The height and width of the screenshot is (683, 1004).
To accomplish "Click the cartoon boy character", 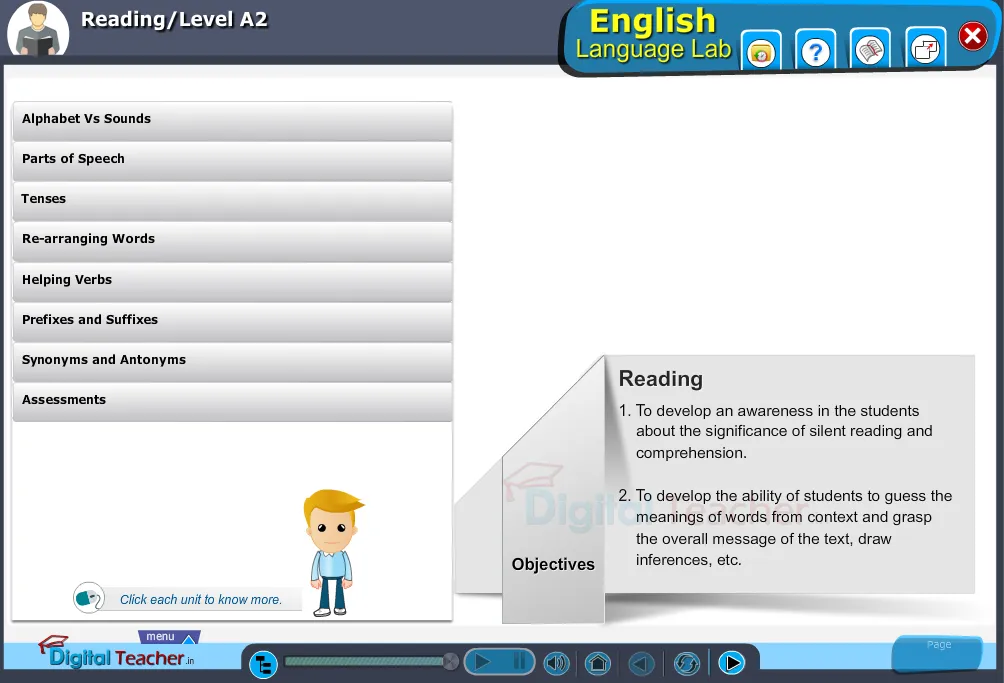I will [332, 553].
